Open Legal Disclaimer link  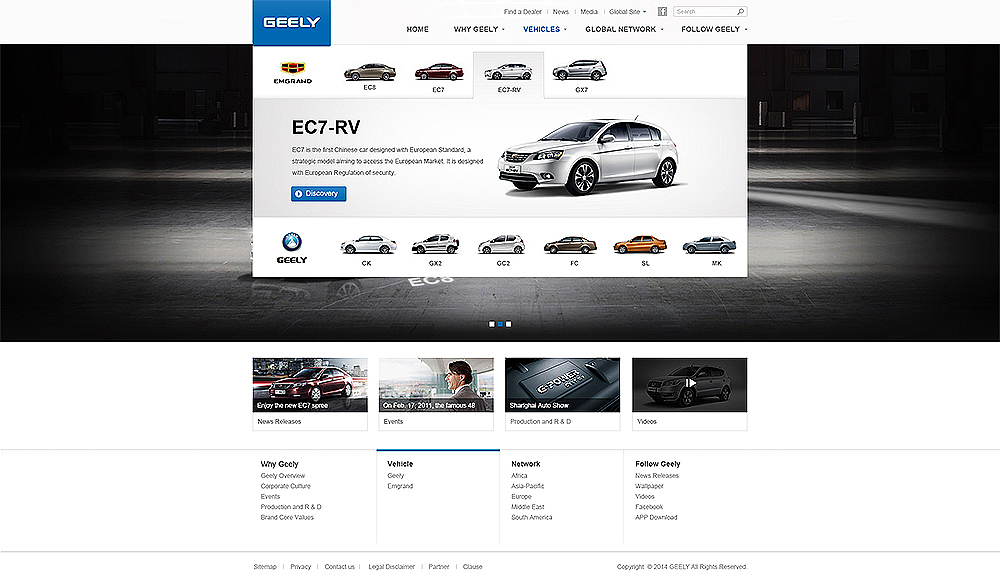(392, 567)
